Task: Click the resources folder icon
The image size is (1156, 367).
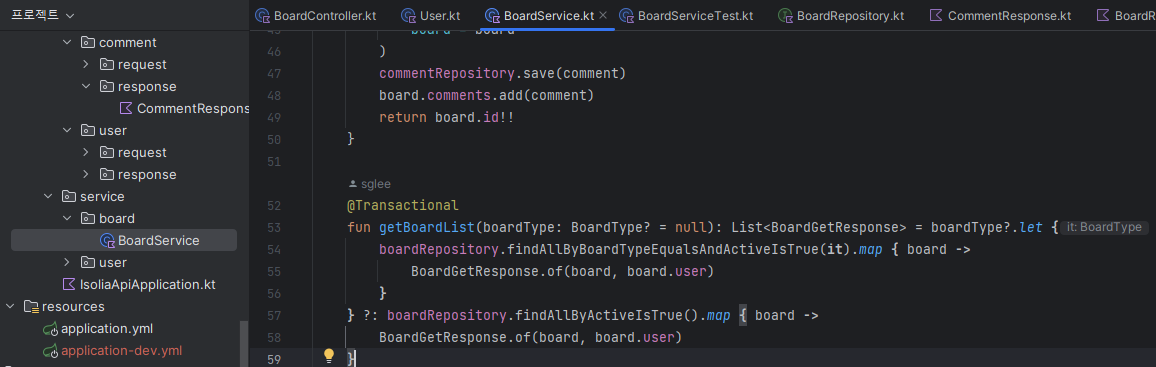Action: tap(31, 307)
